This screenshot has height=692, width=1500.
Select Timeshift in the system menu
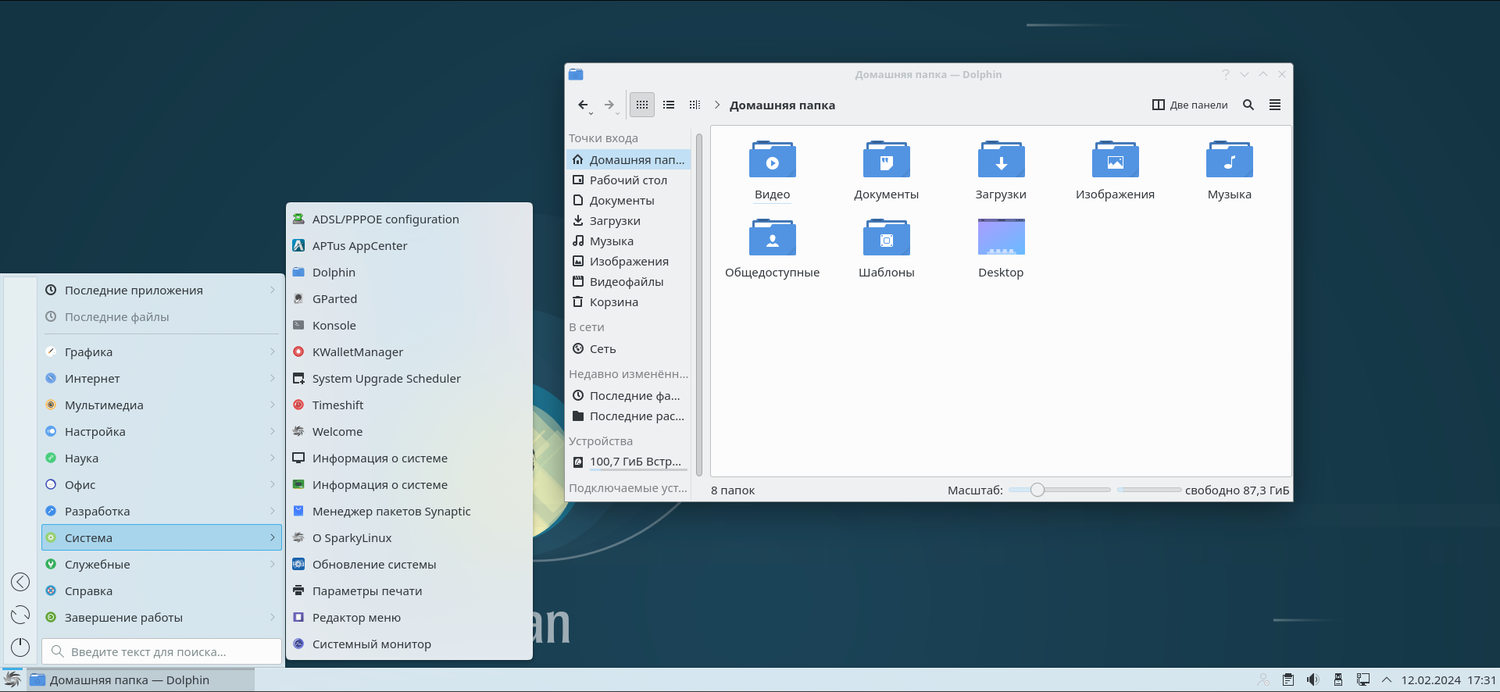pyautogui.click(x=338, y=405)
